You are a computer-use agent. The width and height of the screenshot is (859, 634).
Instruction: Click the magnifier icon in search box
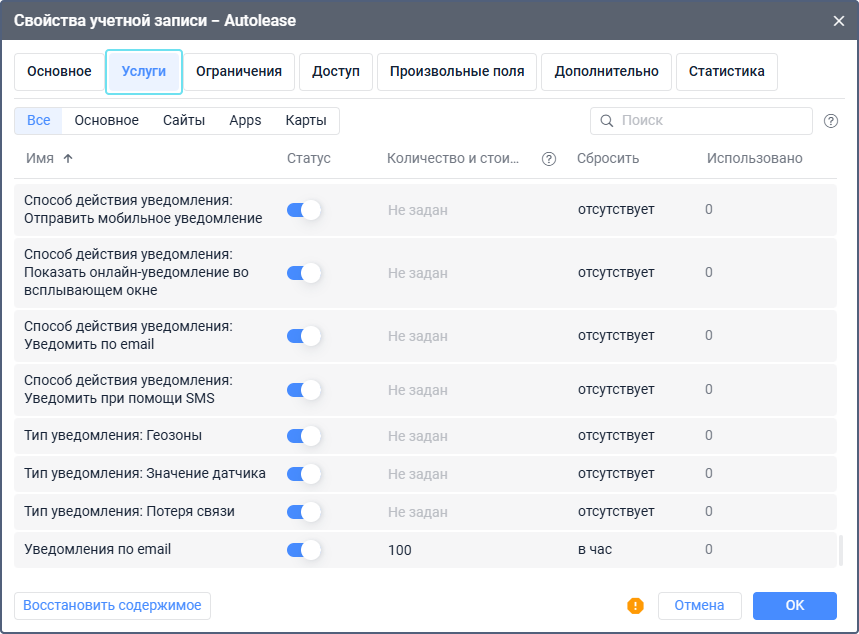click(x=606, y=121)
